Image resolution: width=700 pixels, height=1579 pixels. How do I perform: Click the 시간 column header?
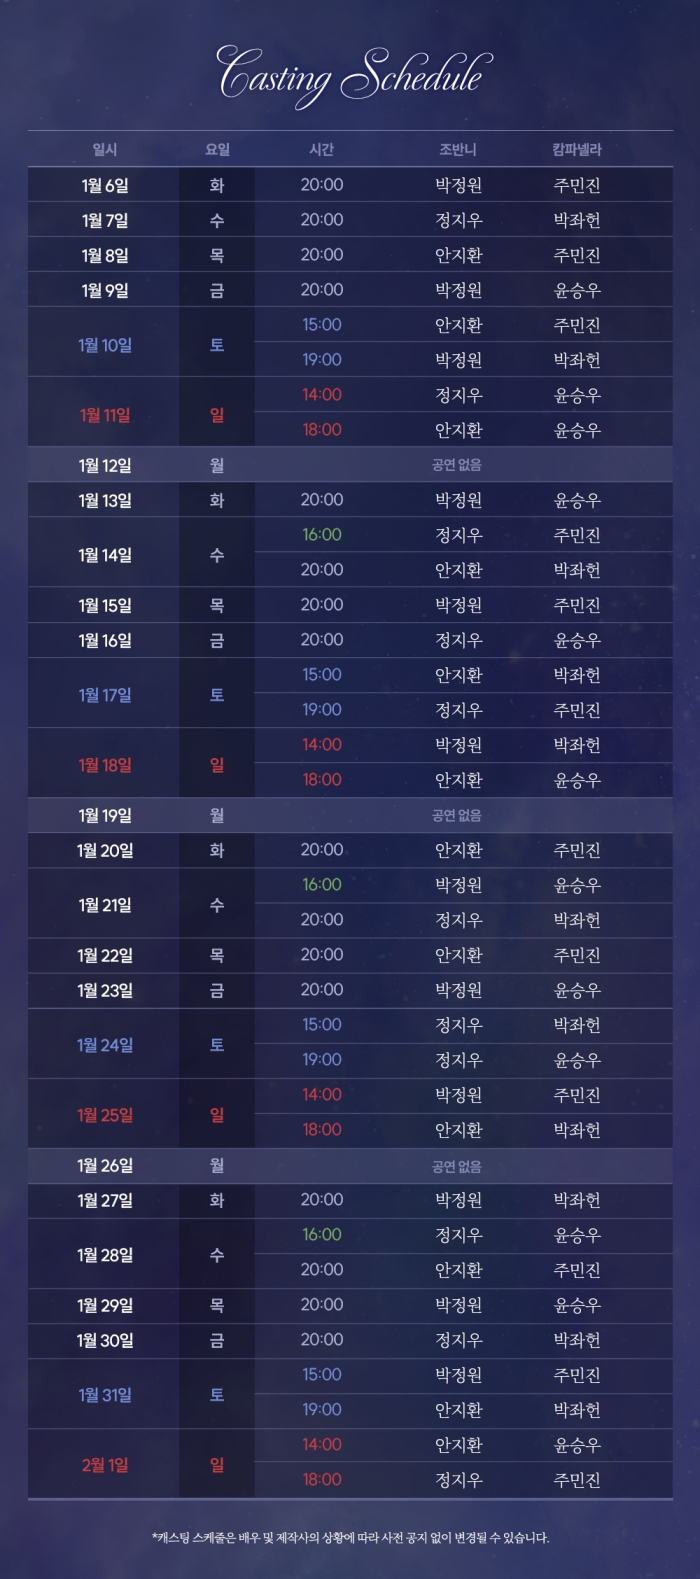(x=322, y=150)
